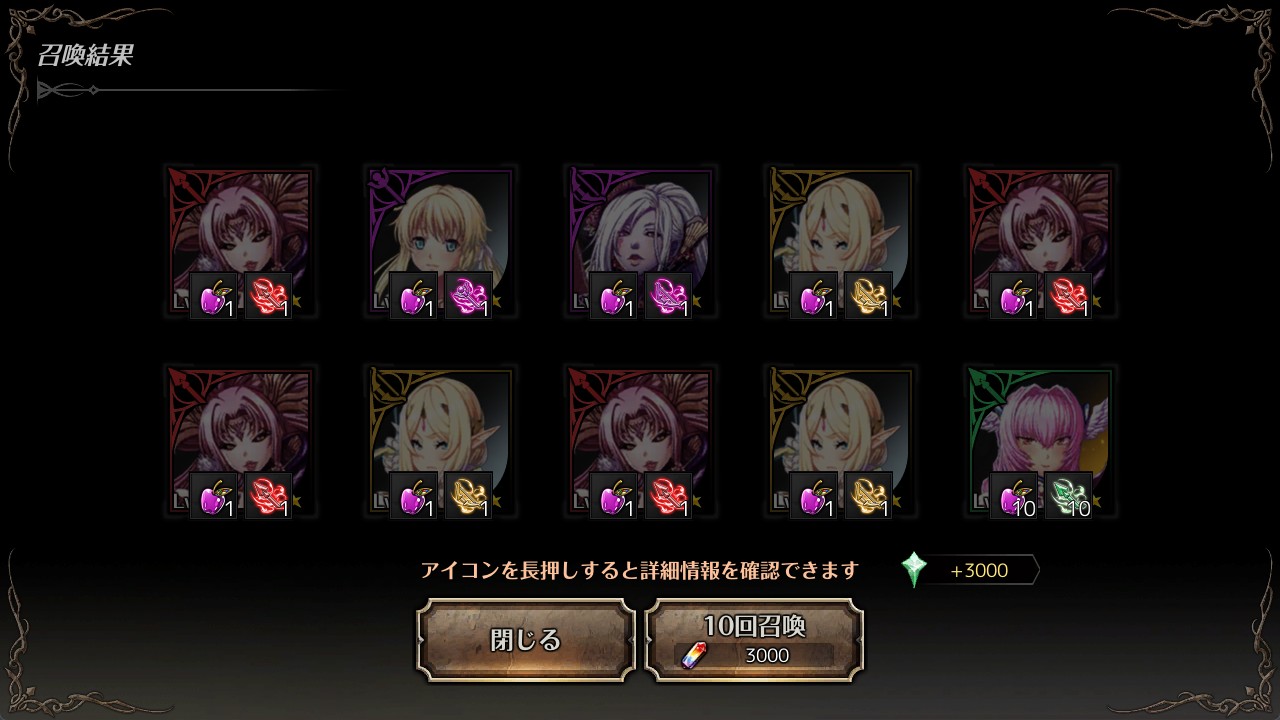Click the green gem currency icon near +3000
Viewport: 1280px width, 720px height.
[914, 570]
